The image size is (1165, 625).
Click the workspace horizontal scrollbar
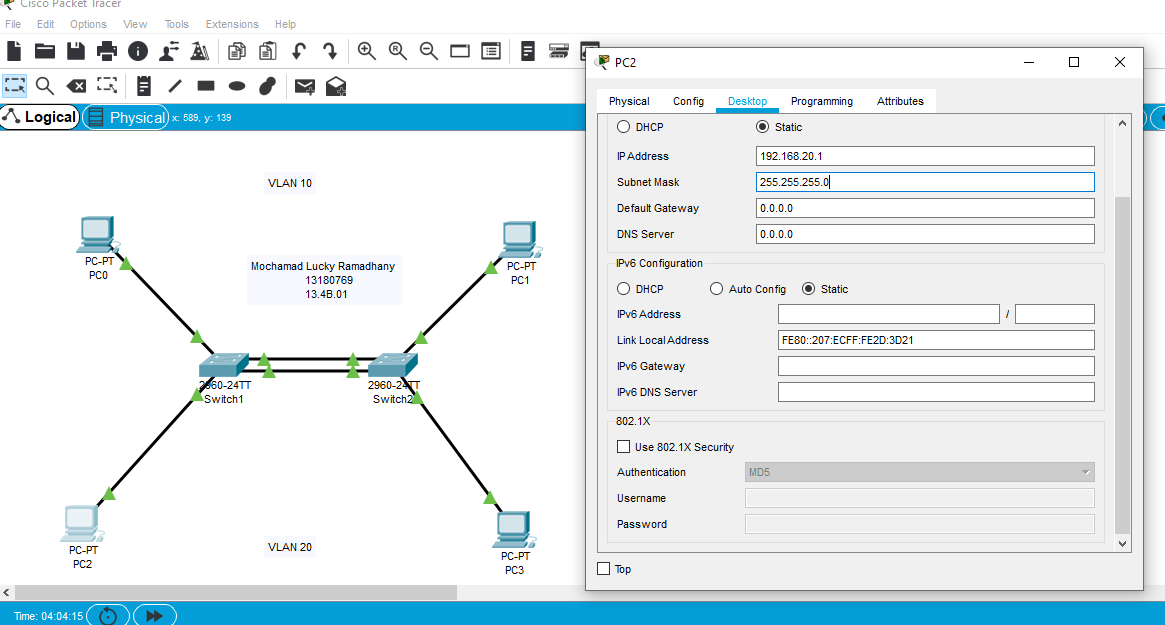point(236,592)
